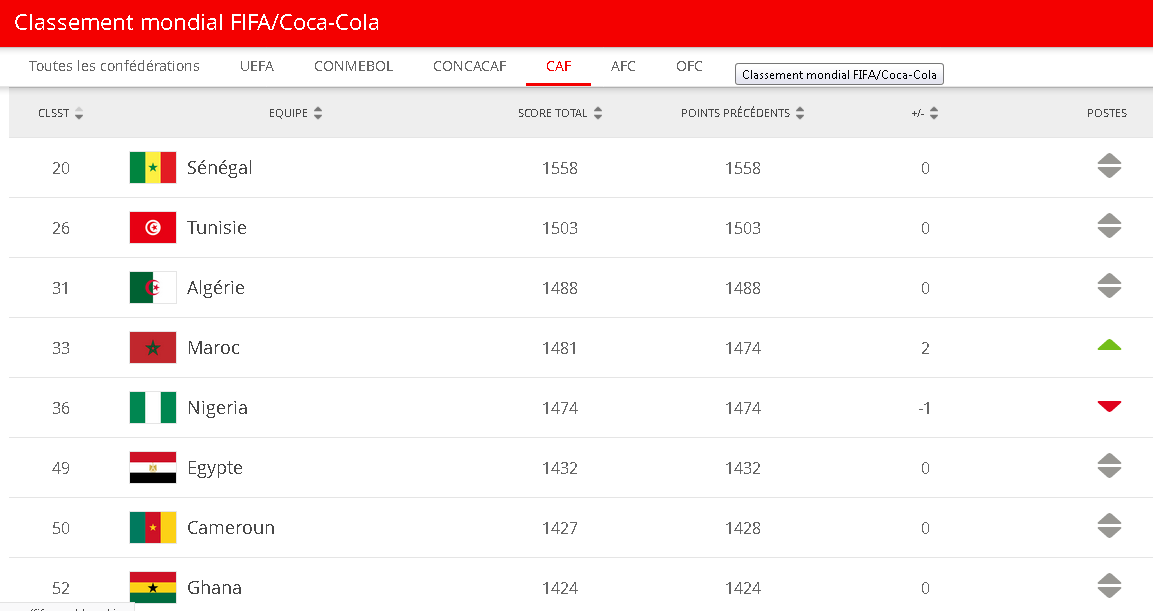Viewport: 1156px width, 614px height.
Task: Click Ghana's rank 52 cell
Action: click(x=60, y=587)
